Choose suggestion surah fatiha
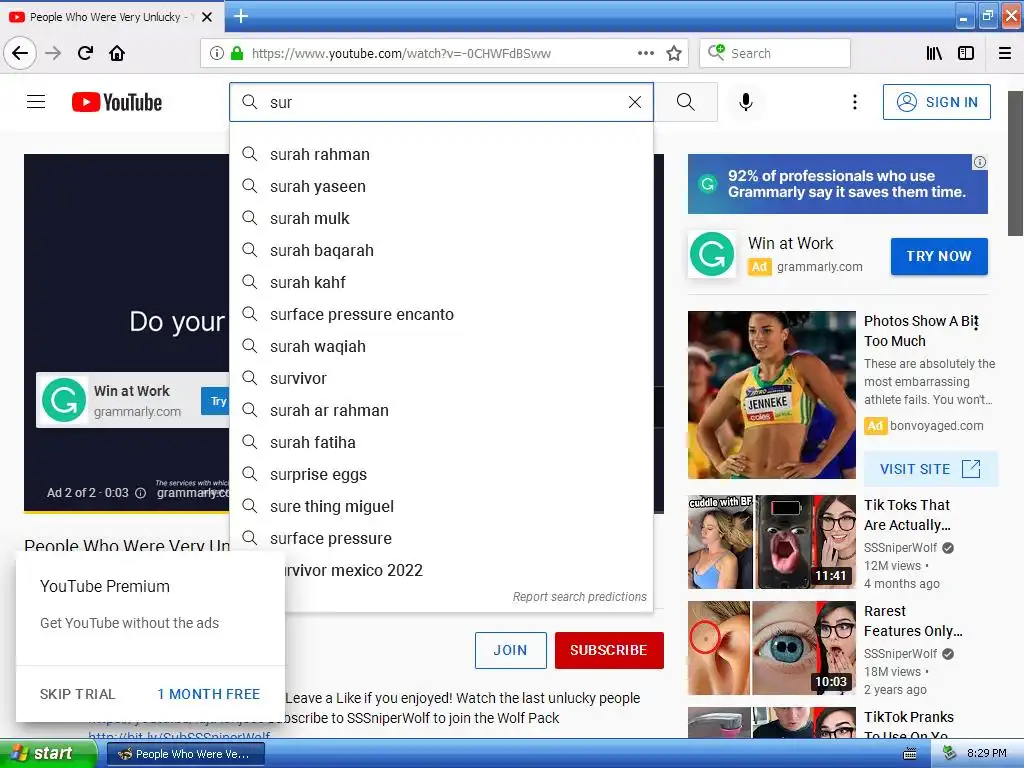Screen dimensions: 1024x768 click(441, 443)
